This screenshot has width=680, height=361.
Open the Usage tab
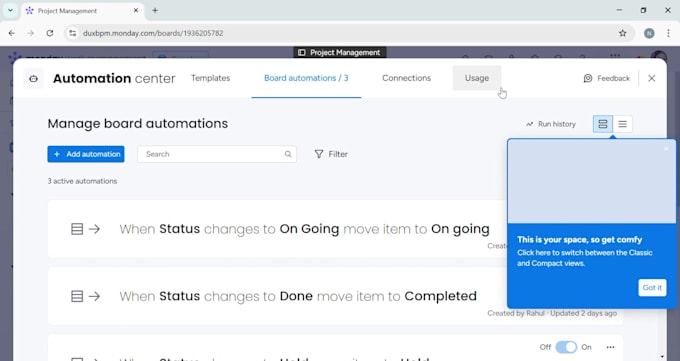[477, 78]
